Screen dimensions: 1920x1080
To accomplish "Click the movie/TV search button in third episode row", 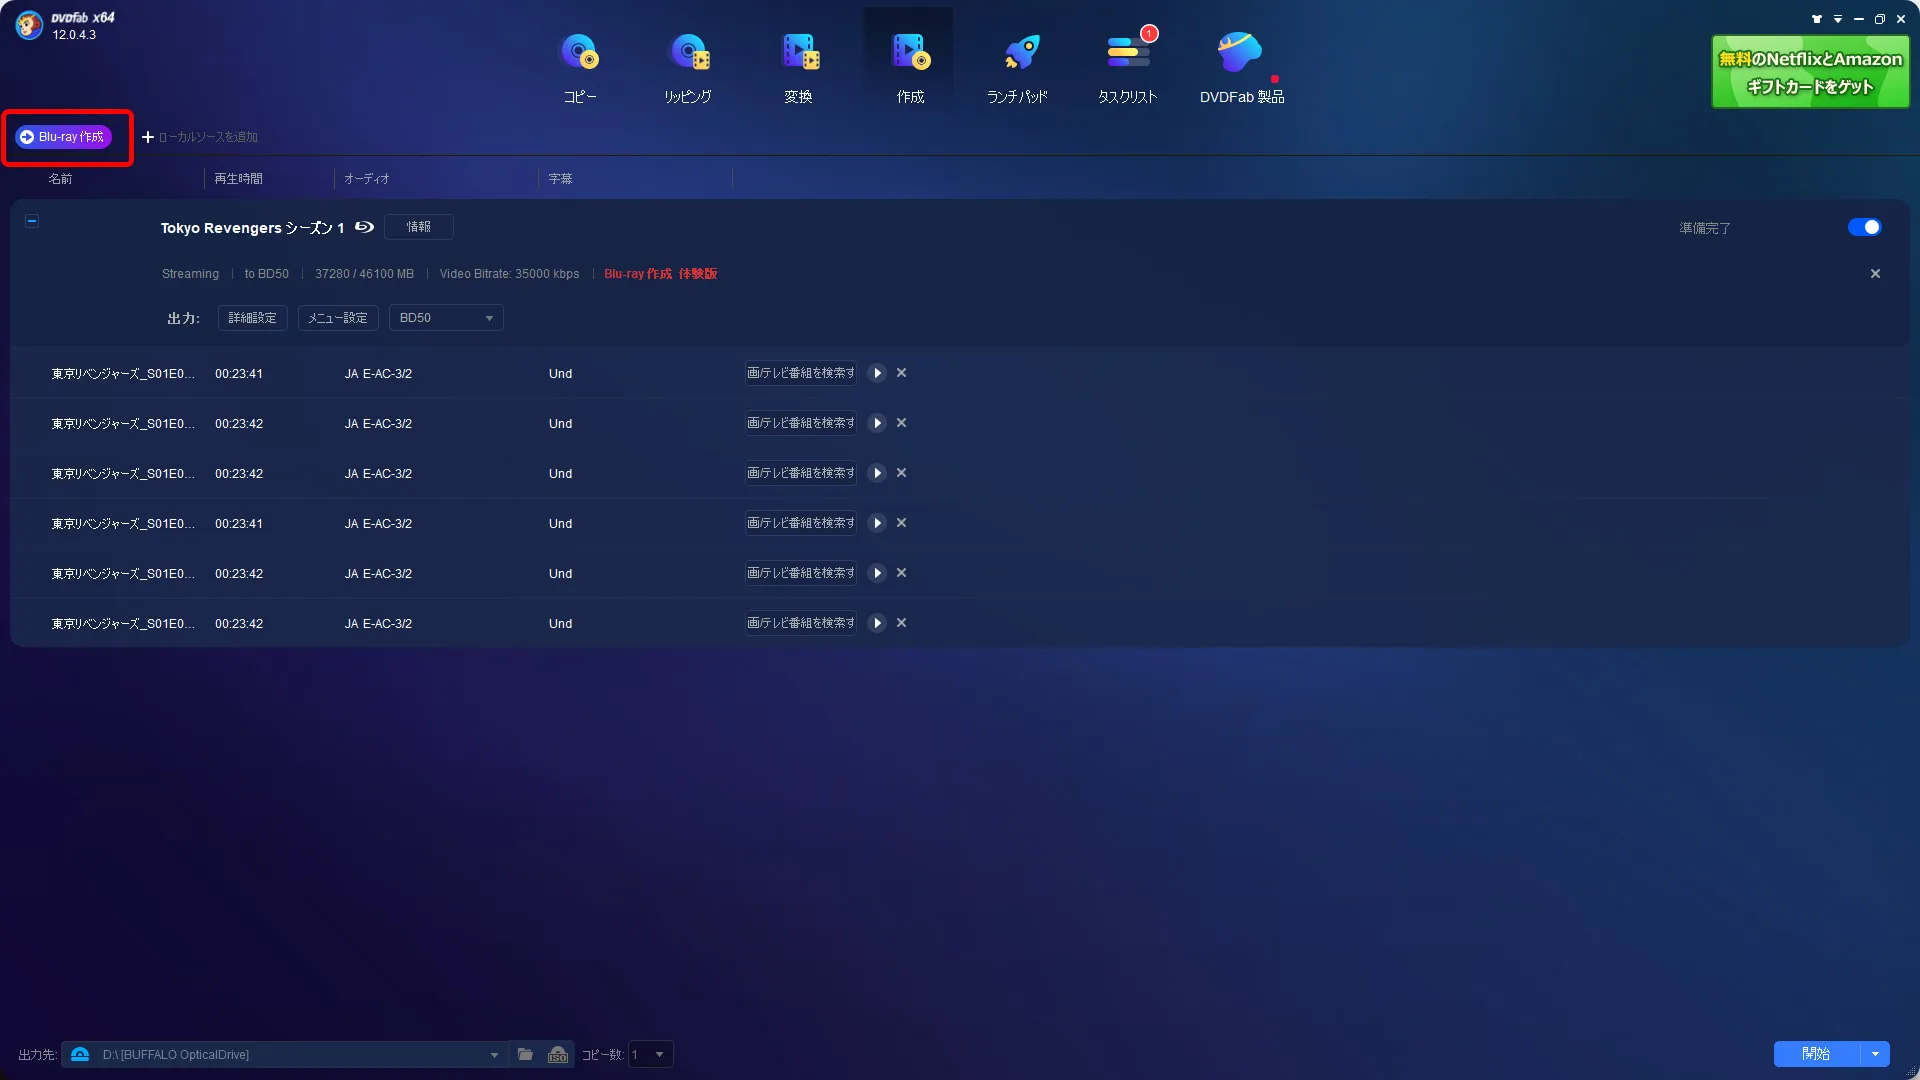I will [x=801, y=473].
